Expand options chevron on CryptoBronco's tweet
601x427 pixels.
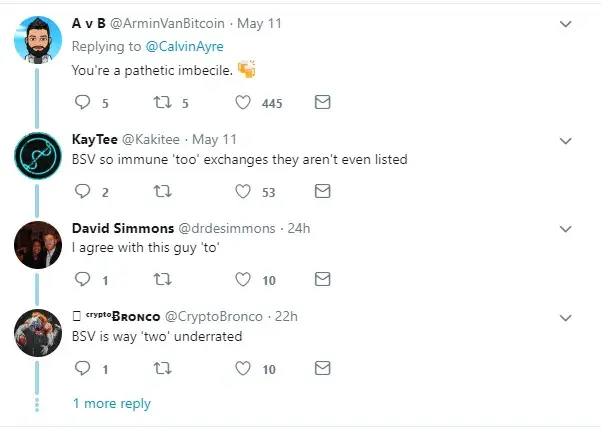[565, 318]
